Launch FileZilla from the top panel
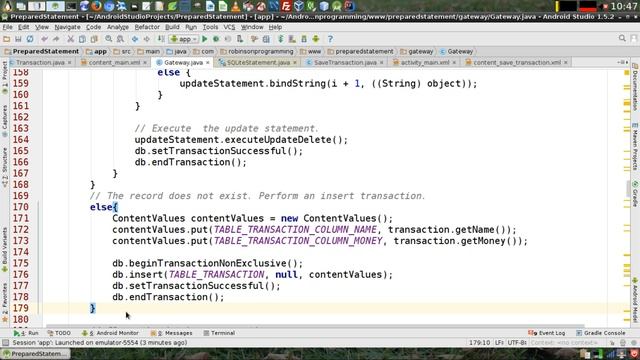The width and height of the screenshot is (640, 360). pyautogui.click(x=286, y=6)
